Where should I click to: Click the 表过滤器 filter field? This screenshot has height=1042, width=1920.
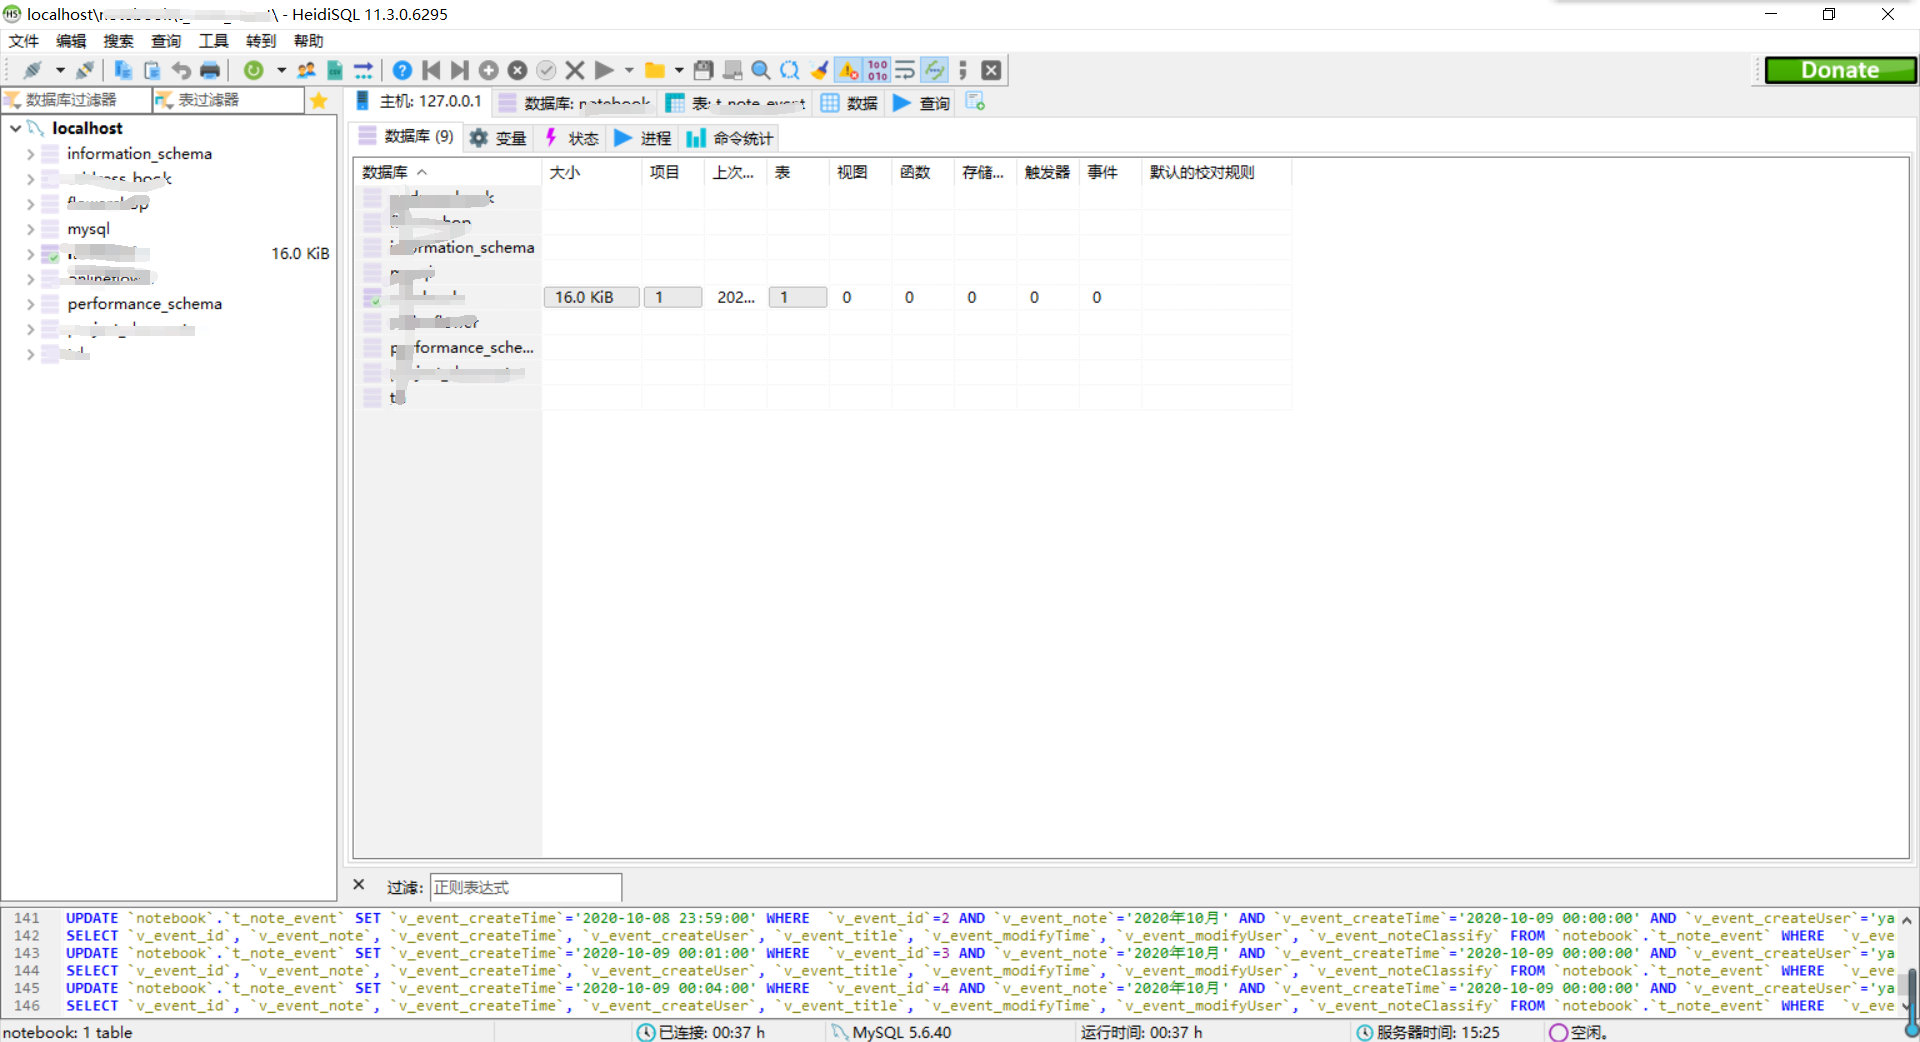click(229, 100)
